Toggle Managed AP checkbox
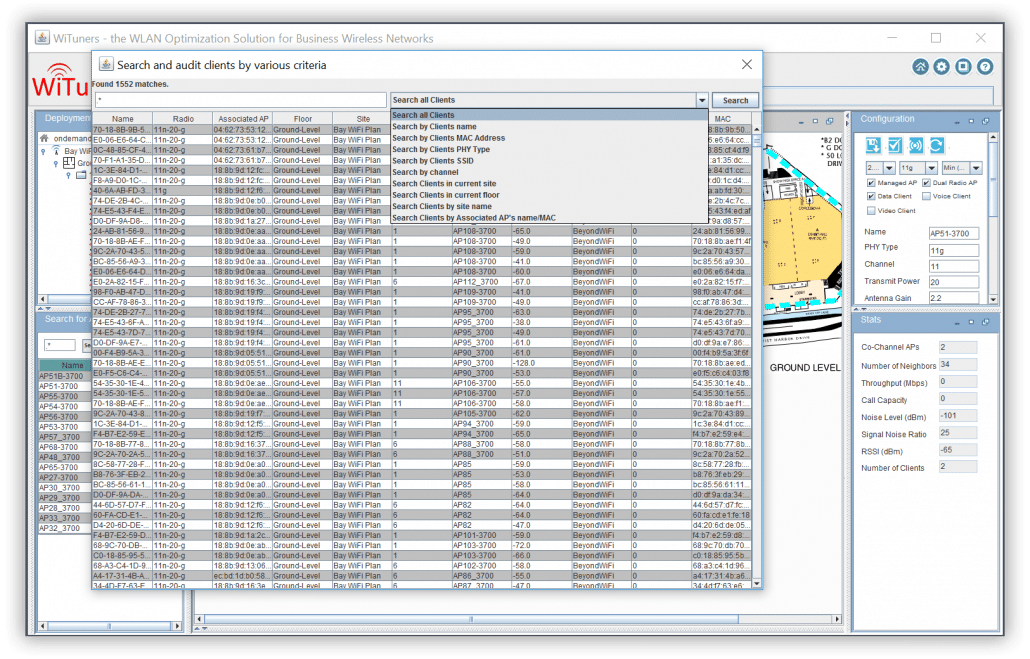1030x659 pixels. (871, 183)
